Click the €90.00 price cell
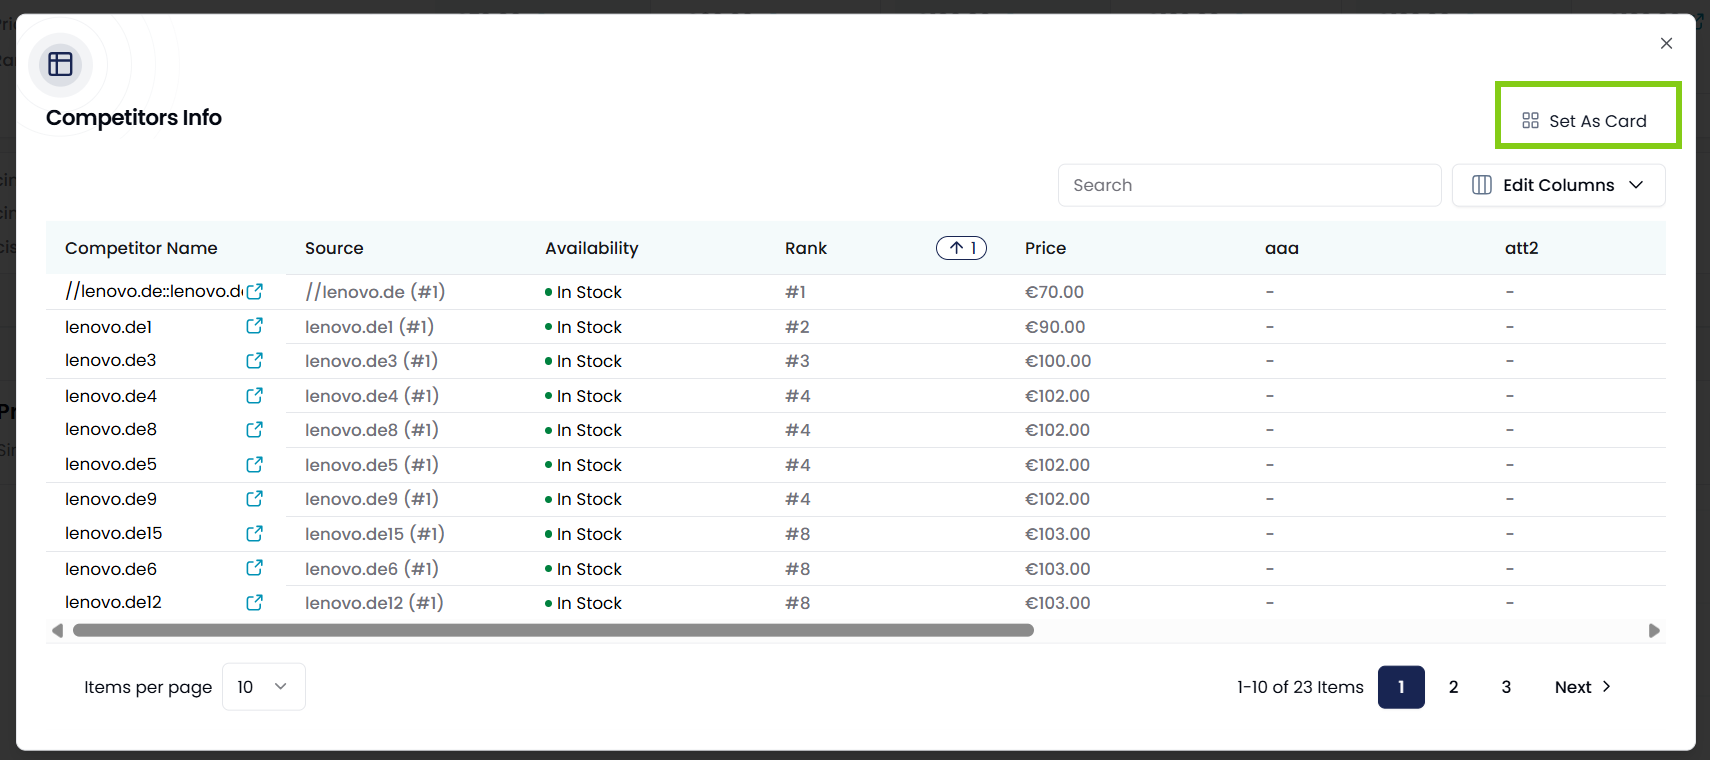 1055,327
